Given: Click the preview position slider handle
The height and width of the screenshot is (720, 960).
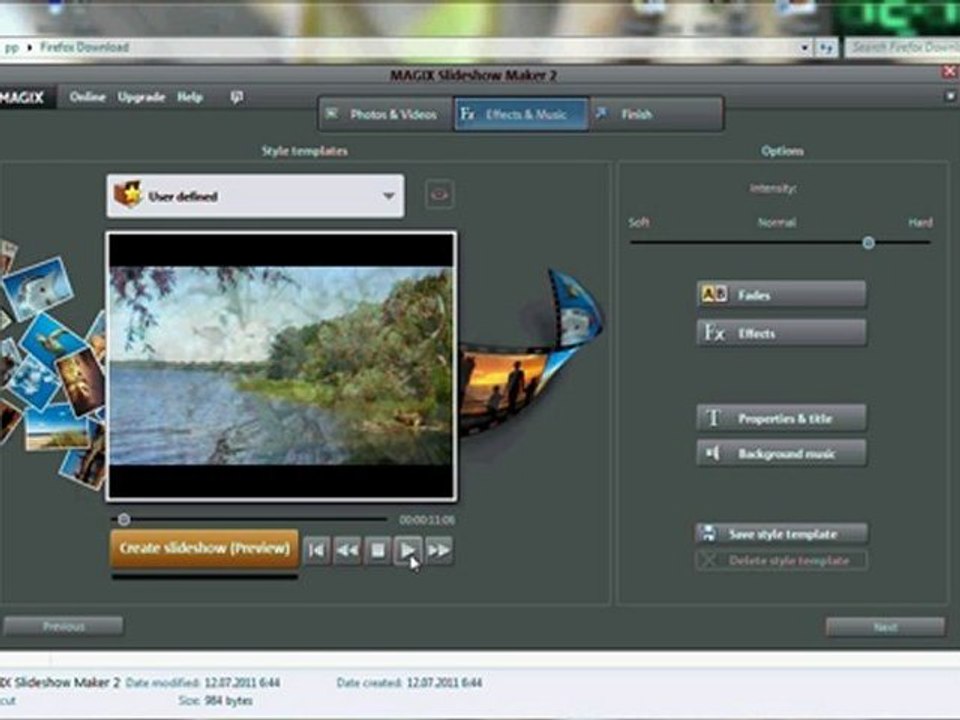Looking at the screenshot, I should tap(124, 520).
